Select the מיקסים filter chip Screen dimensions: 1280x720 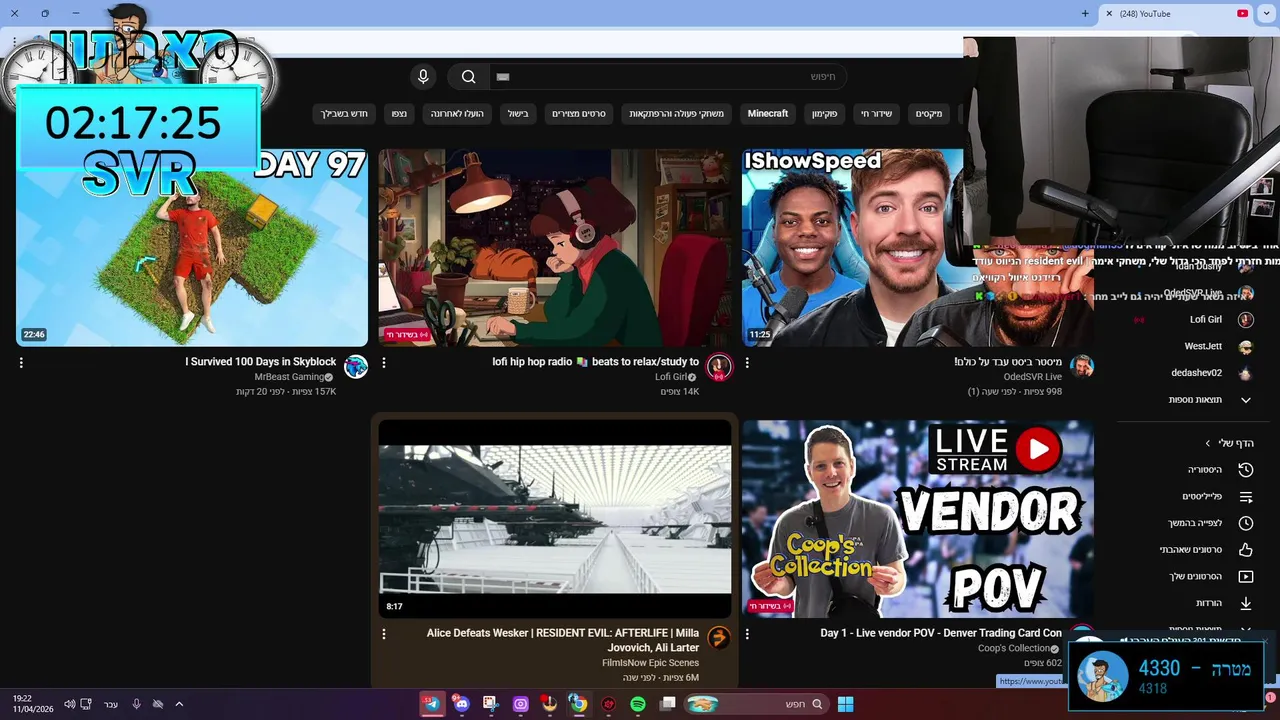tap(929, 114)
